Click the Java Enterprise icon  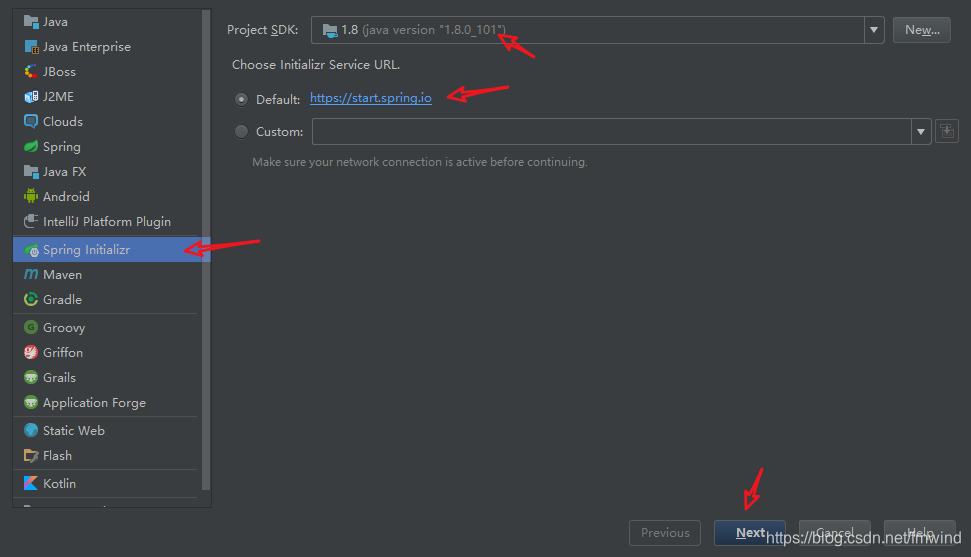click(31, 46)
